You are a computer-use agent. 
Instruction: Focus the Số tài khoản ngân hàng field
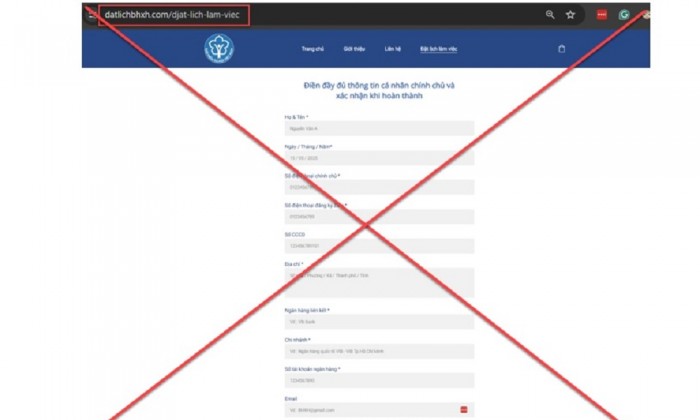tap(379, 381)
